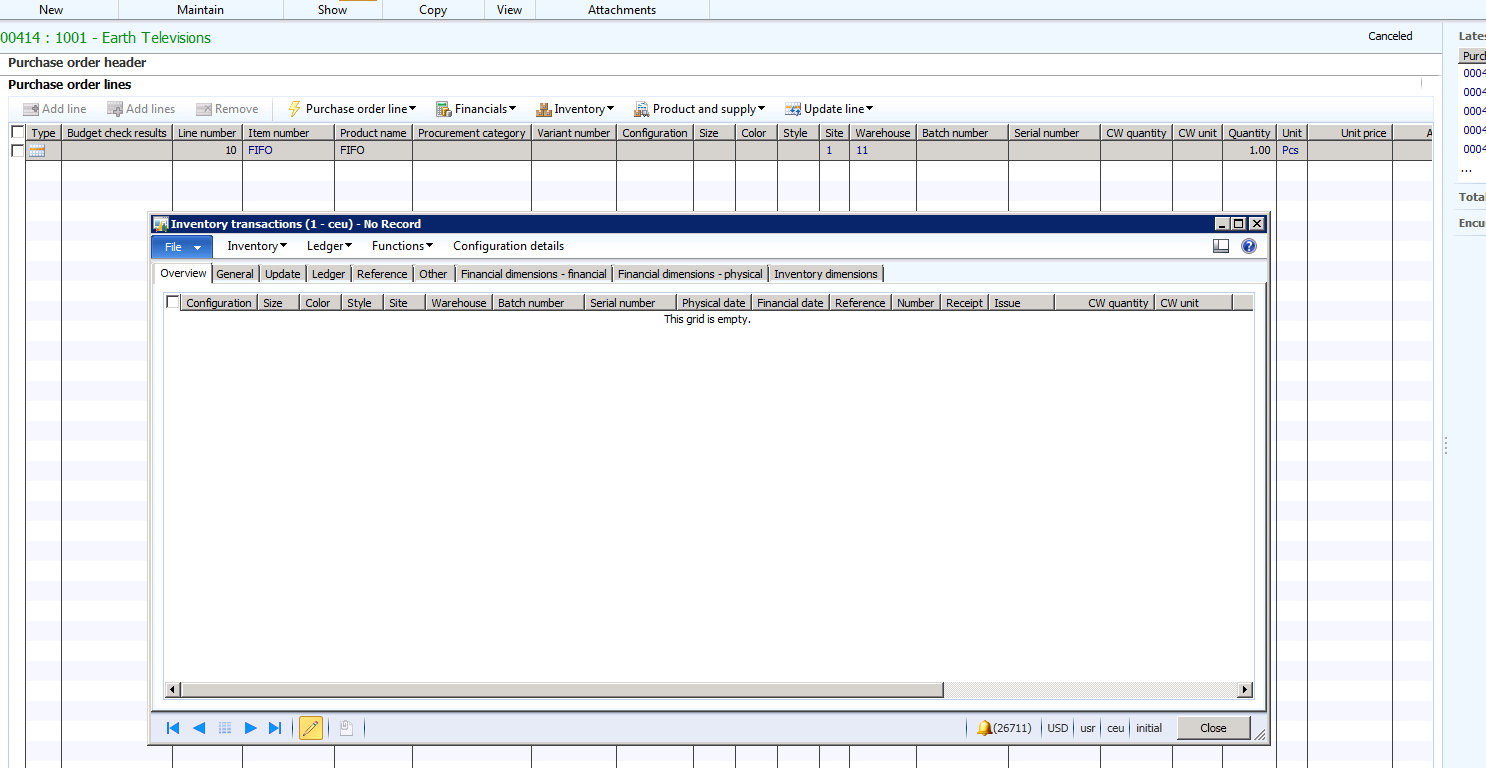This screenshot has width=1486, height=768.
Task: Go to first record navigation arrow
Action: [x=173, y=728]
